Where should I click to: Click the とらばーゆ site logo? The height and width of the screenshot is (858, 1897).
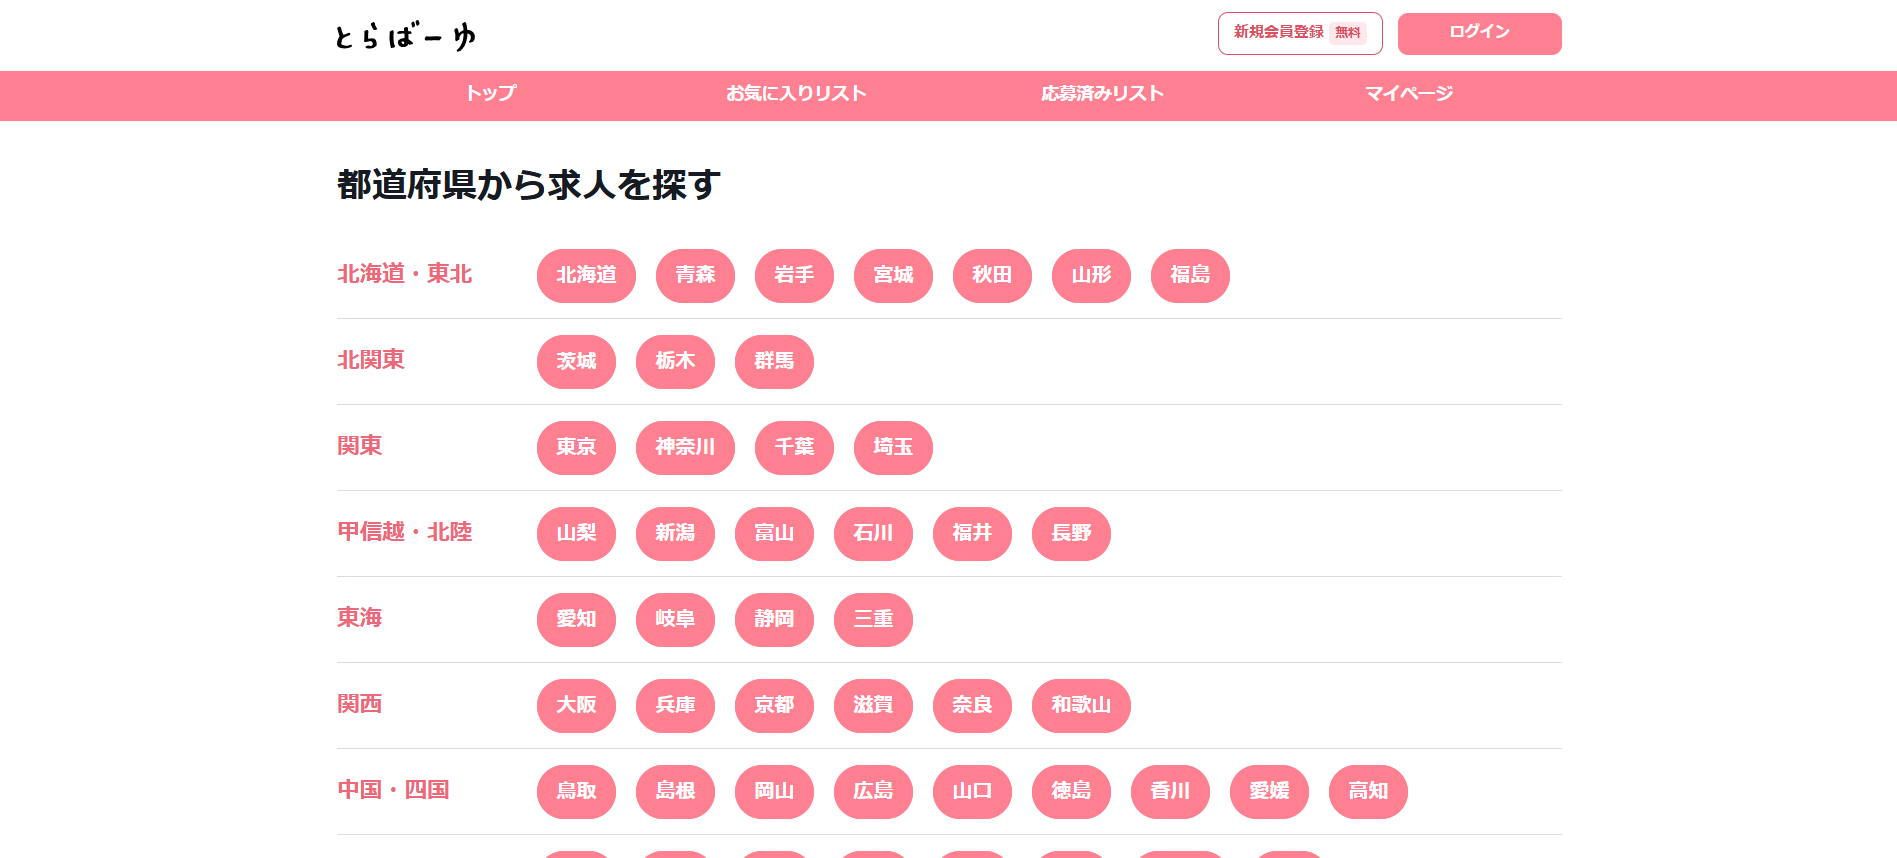(405, 37)
